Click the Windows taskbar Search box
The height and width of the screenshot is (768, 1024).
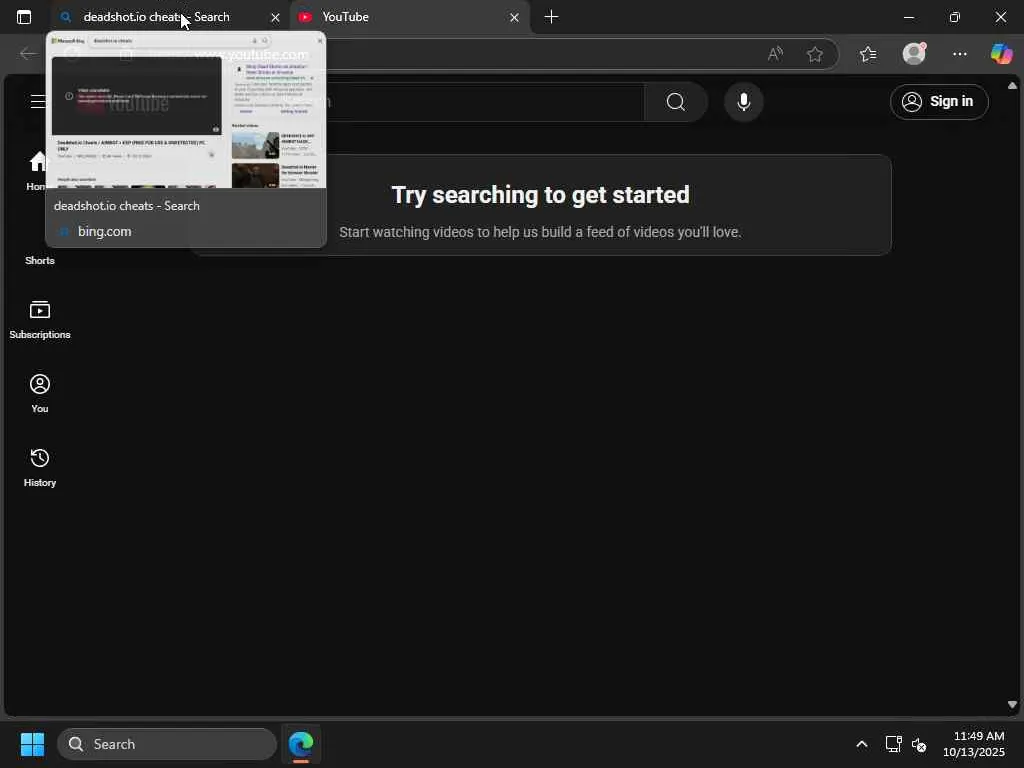tap(167, 744)
